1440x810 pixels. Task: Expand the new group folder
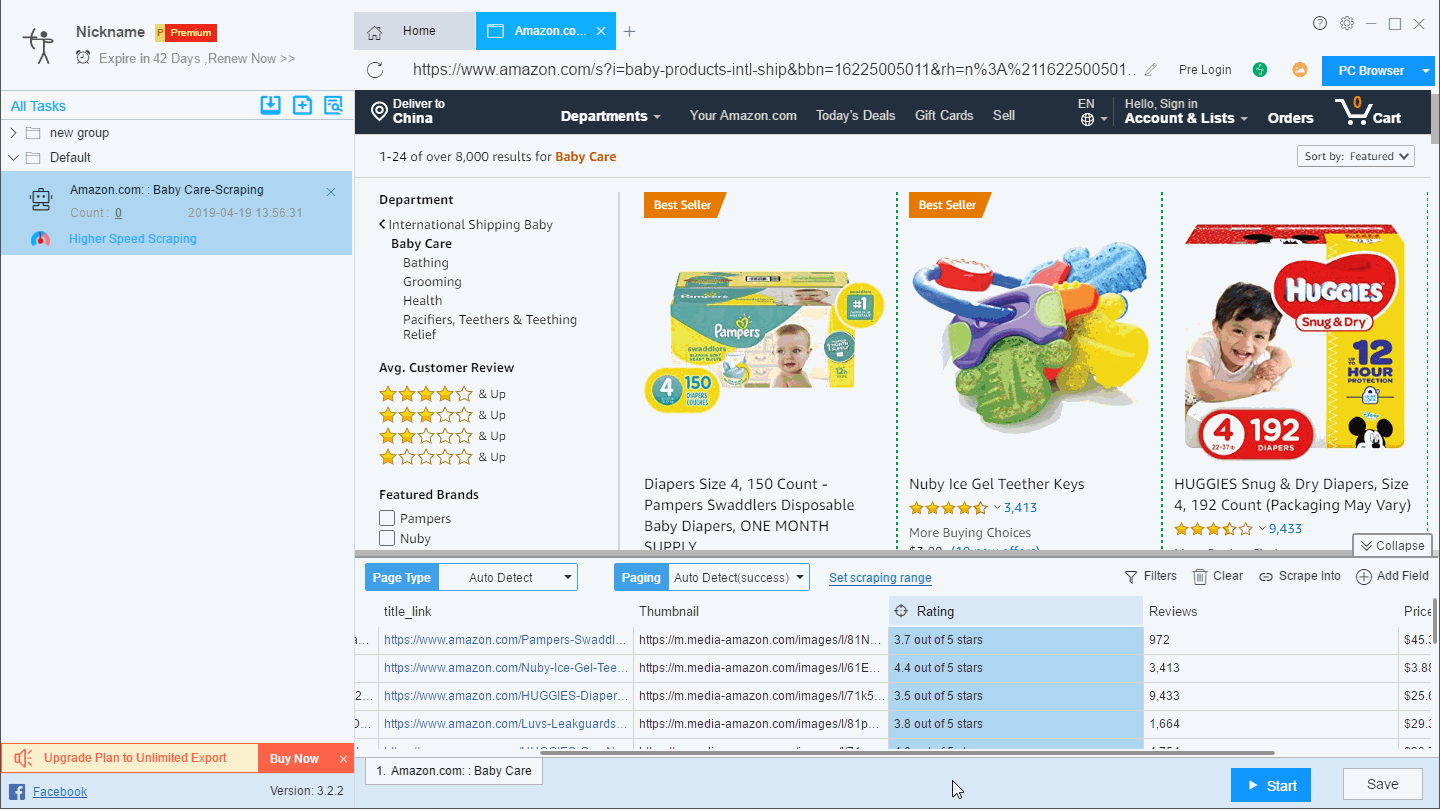tap(13, 132)
